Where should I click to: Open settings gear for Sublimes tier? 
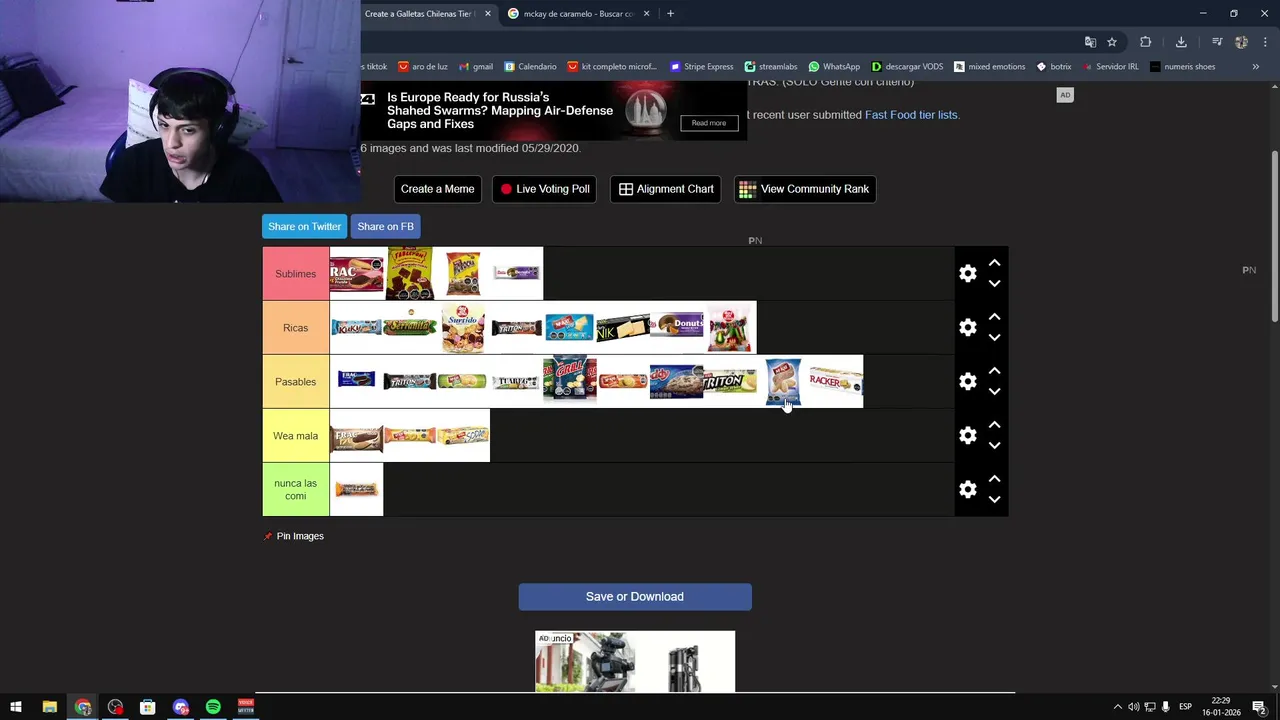(967, 273)
